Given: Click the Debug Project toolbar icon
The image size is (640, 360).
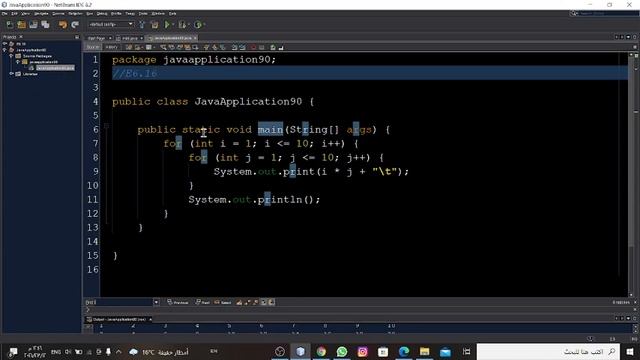Looking at the screenshot, I should (182, 25).
